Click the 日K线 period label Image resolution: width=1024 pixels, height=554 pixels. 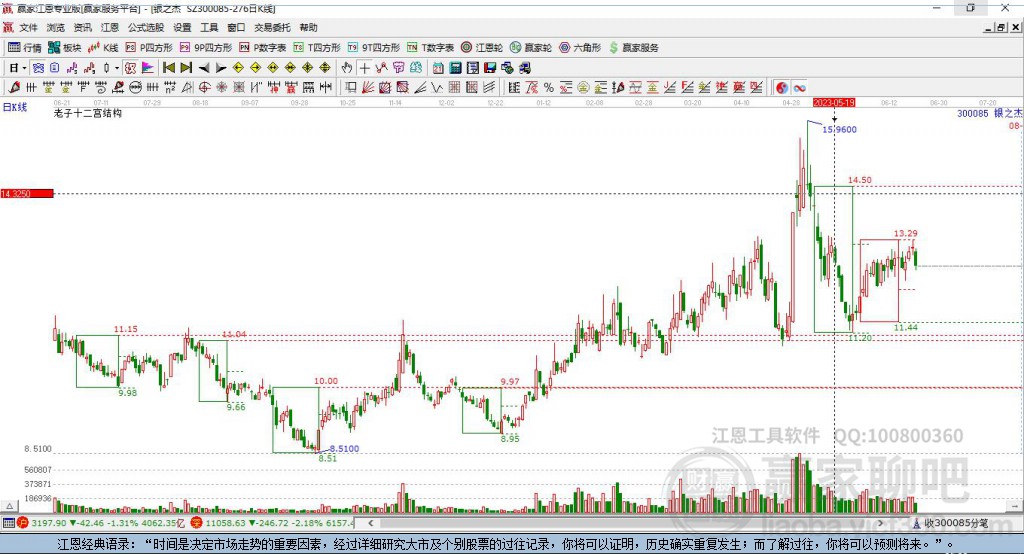(x=15, y=107)
